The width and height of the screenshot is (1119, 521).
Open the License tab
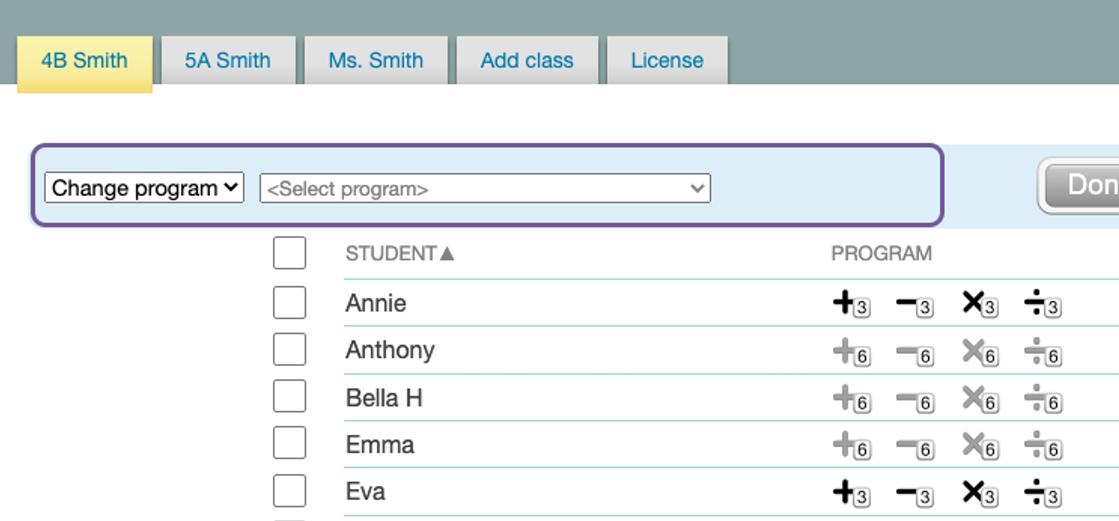tap(667, 60)
